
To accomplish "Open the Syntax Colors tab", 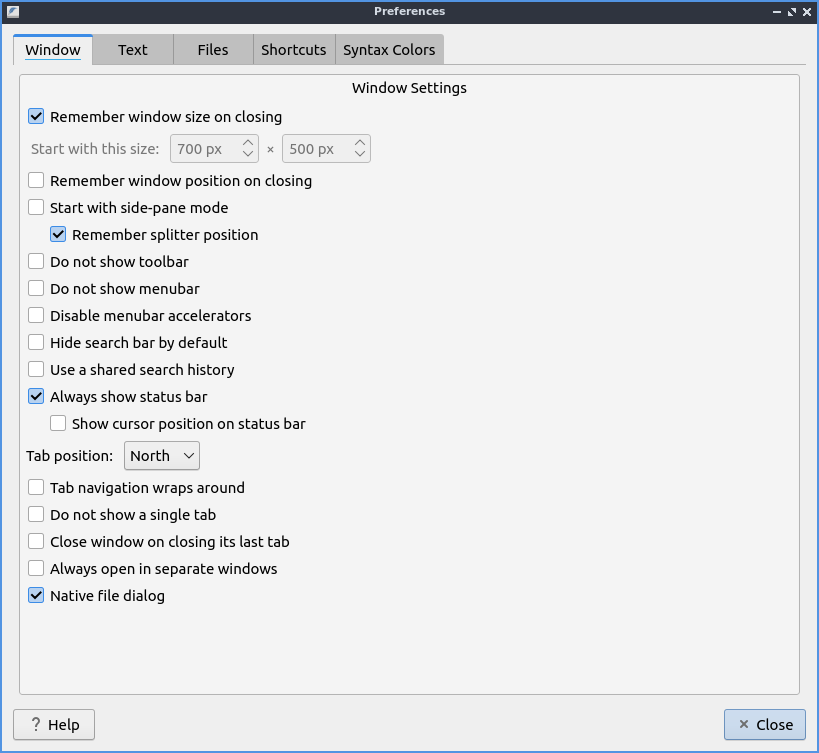I will coord(389,50).
